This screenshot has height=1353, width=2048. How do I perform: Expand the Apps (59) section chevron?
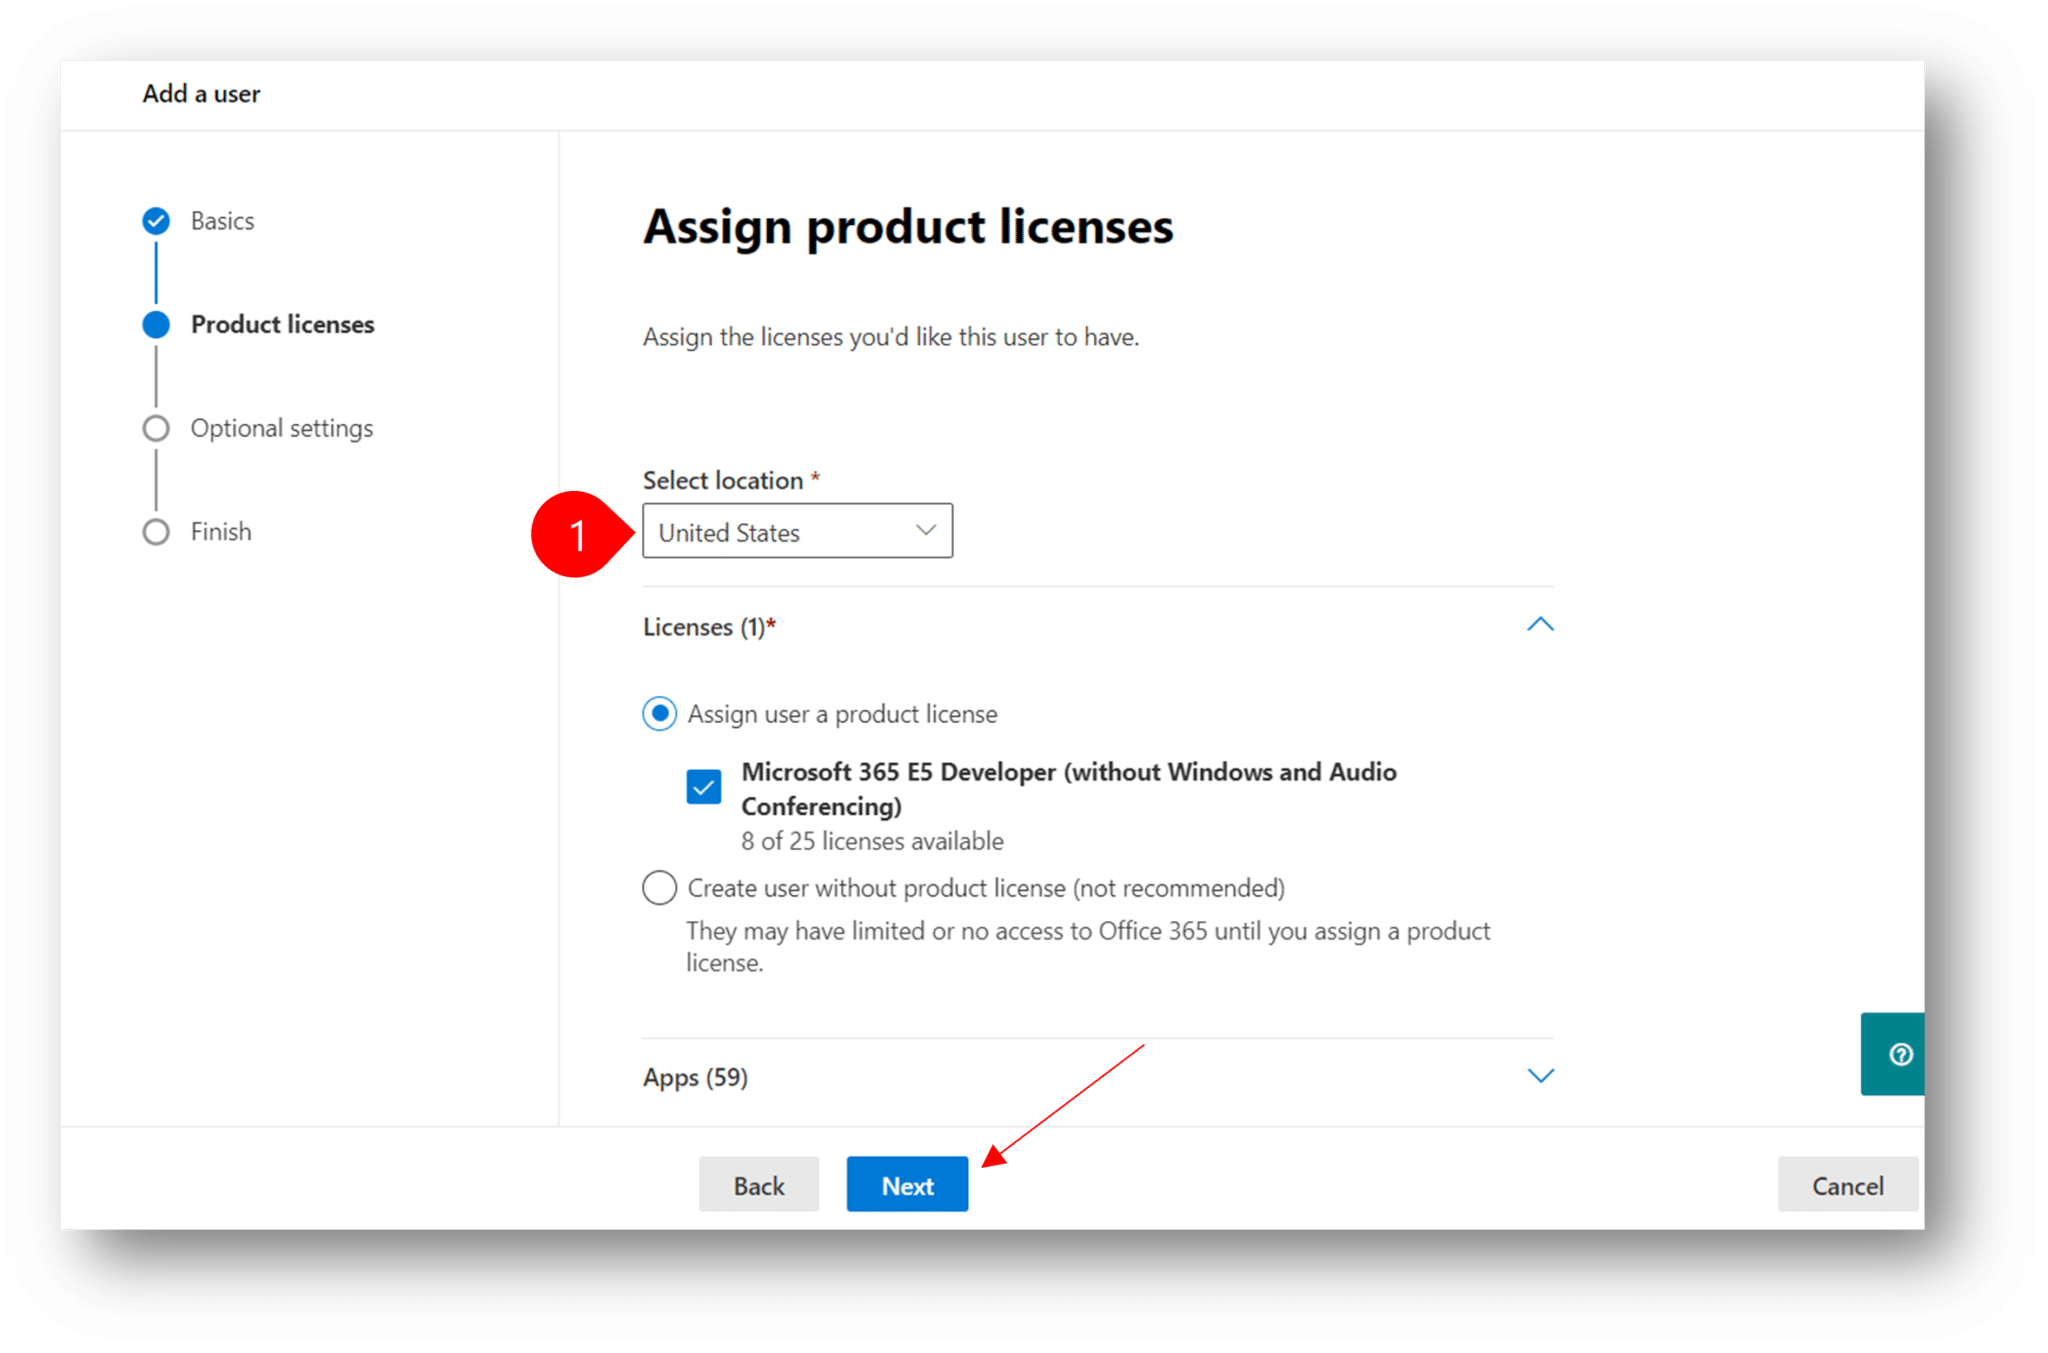pos(1540,1077)
